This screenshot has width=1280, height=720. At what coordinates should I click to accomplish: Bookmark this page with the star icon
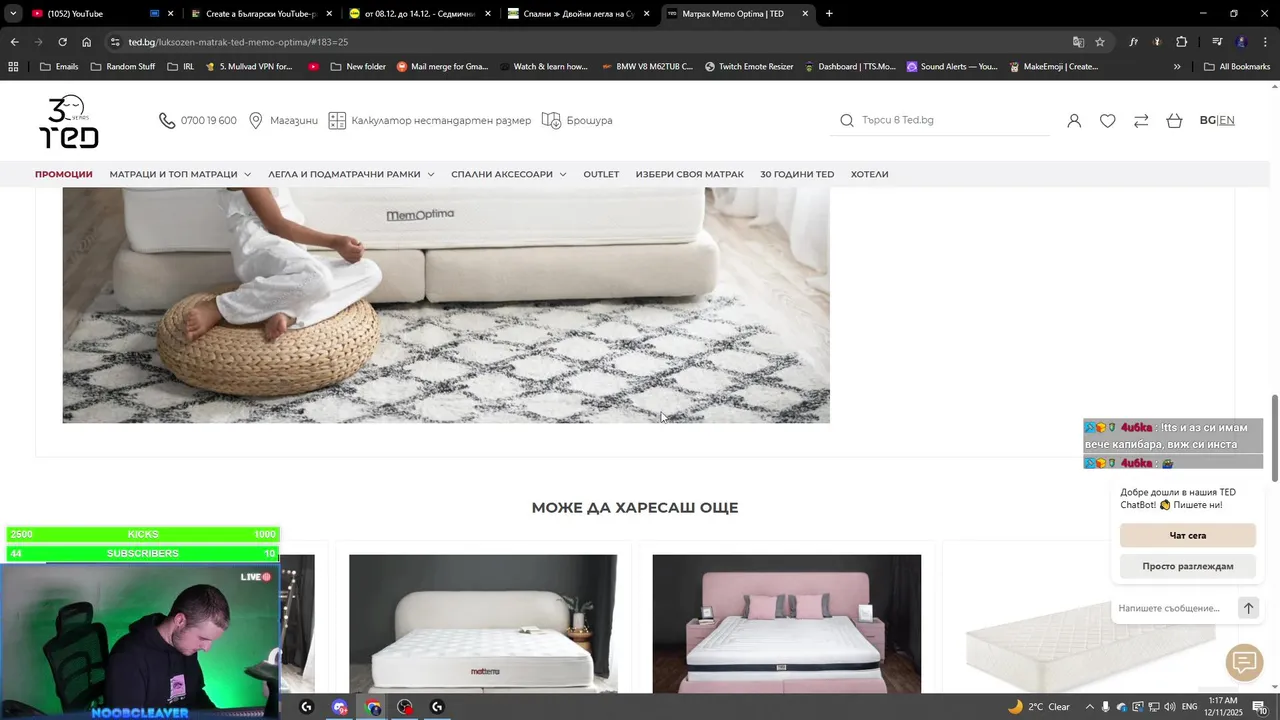click(1100, 42)
